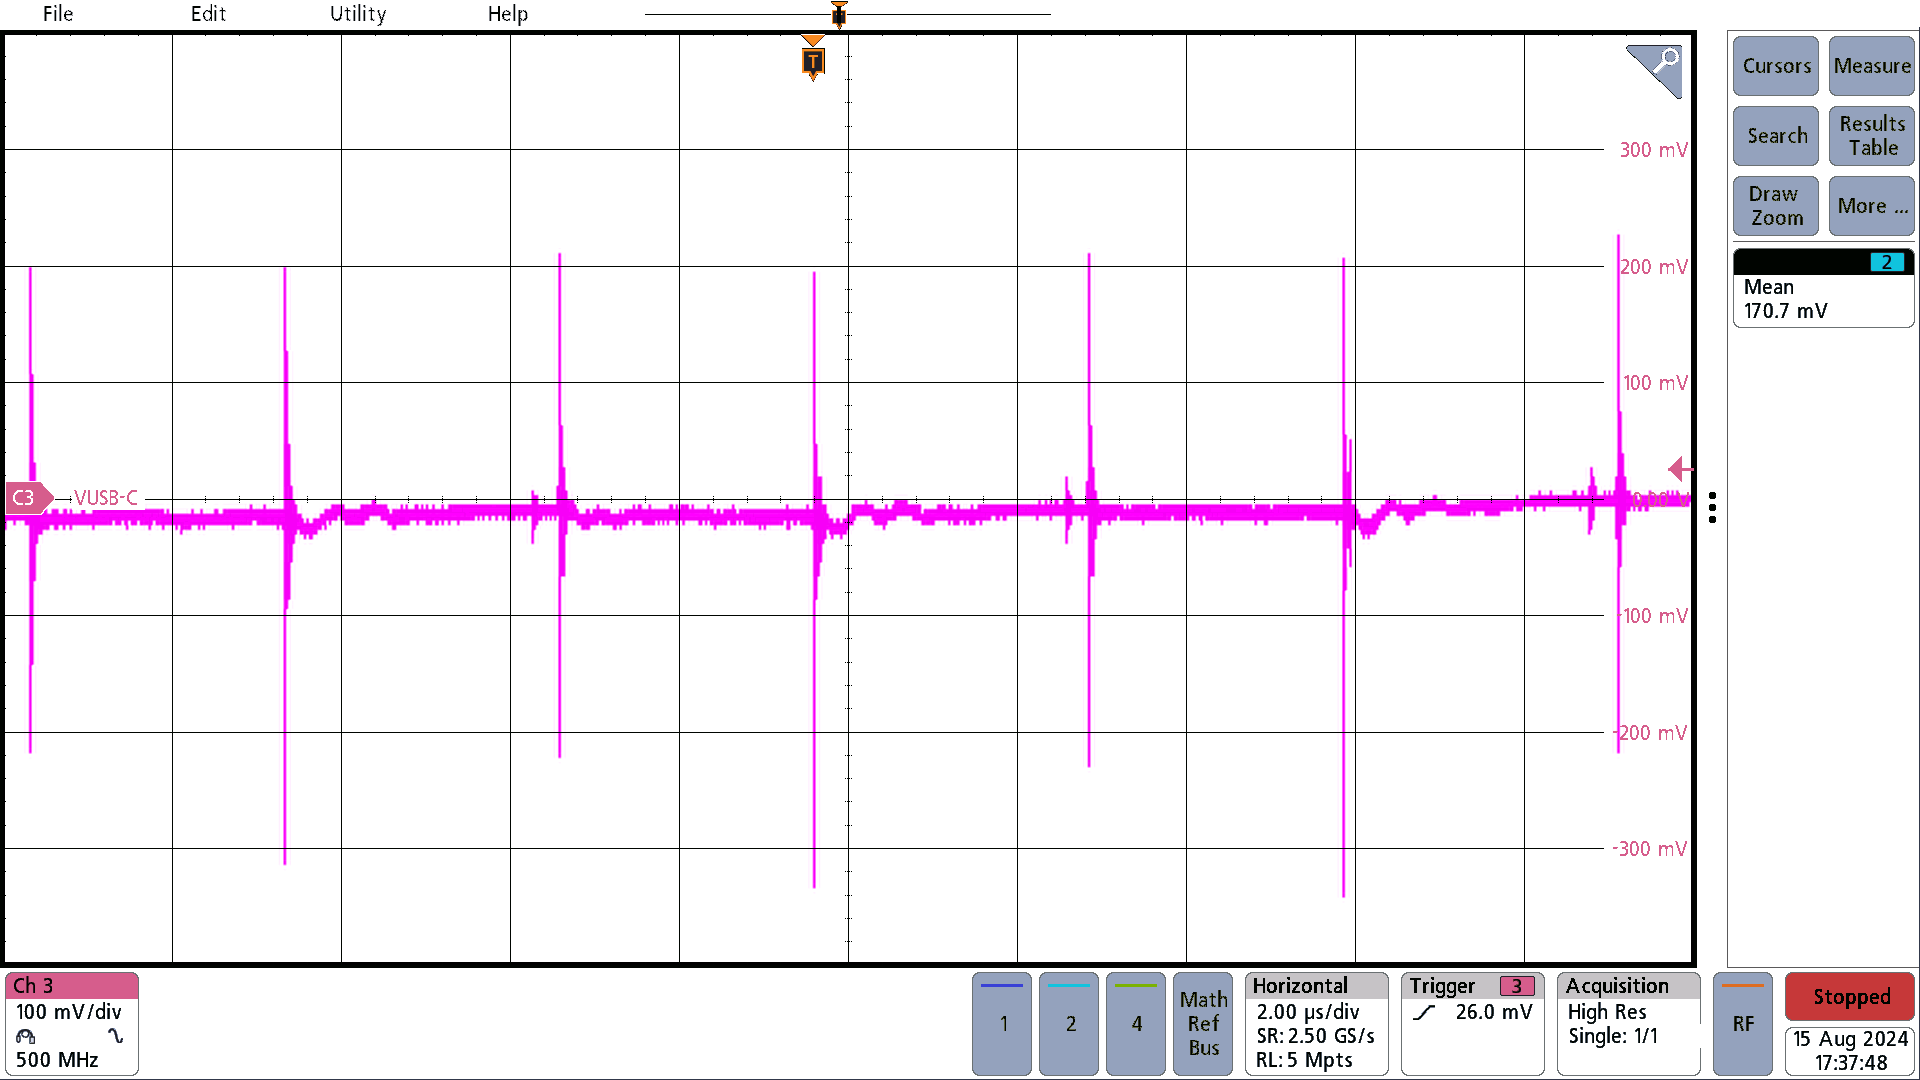Open the Mean measurement badge
The height and width of the screenshot is (1080, 1920).
(1823, 288)
